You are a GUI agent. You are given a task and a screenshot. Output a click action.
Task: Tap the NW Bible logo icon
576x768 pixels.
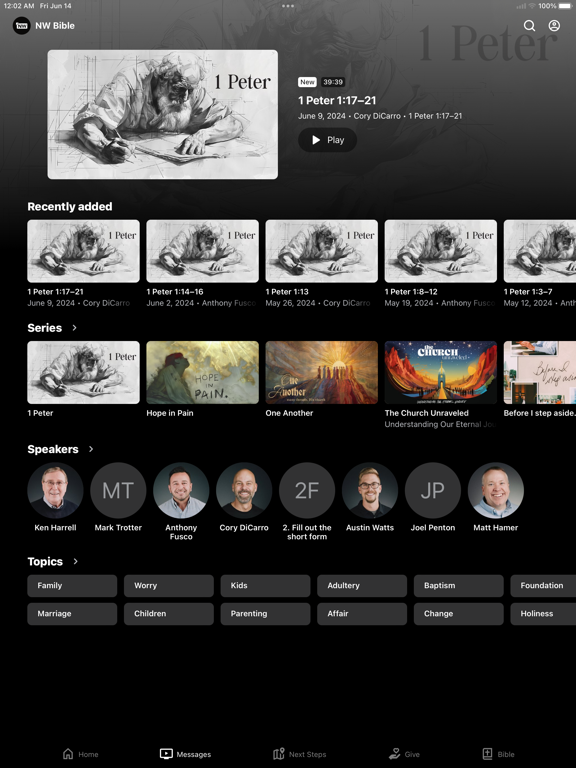pos(22,25)
